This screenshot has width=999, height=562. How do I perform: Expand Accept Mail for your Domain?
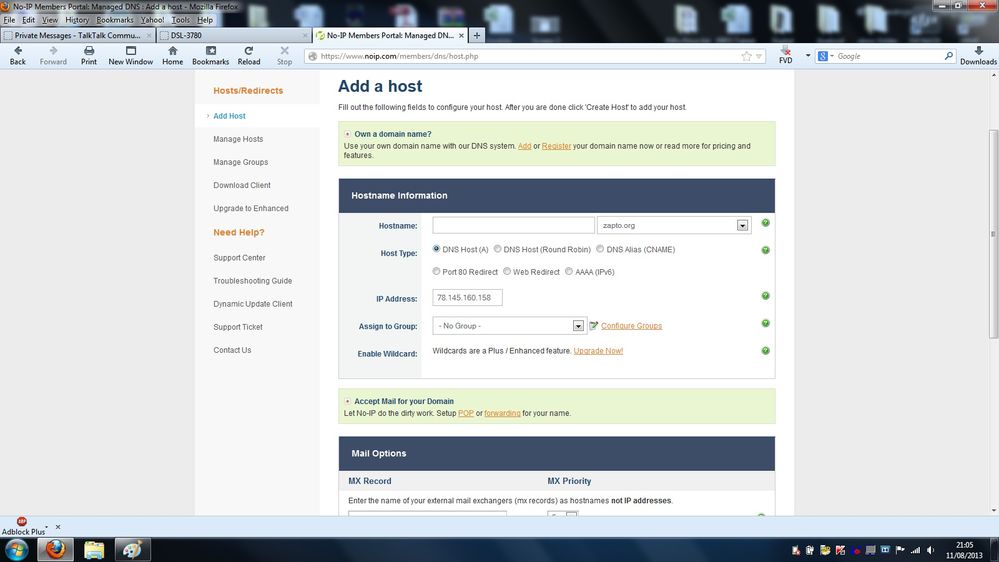coord(347,401)
